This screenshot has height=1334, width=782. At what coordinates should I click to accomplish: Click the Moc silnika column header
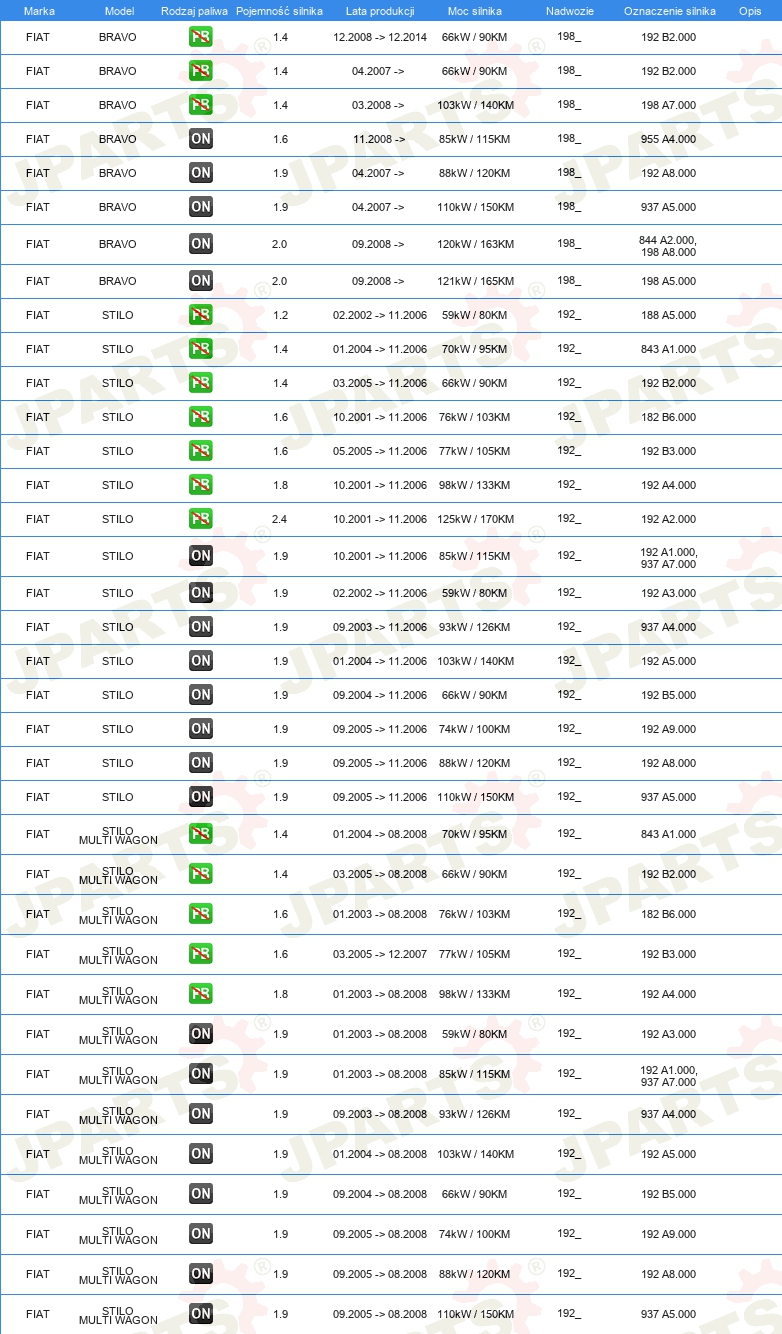pos(475,10)
